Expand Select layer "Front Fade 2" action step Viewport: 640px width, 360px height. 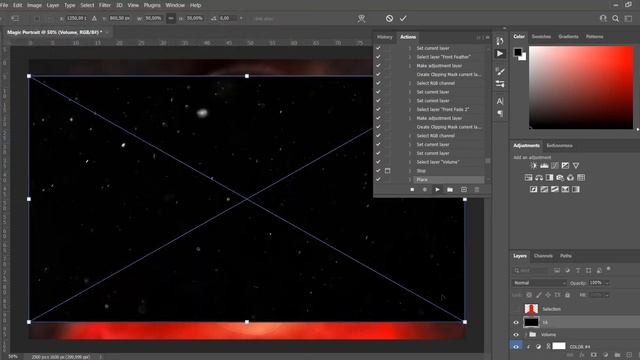point(410,109)
